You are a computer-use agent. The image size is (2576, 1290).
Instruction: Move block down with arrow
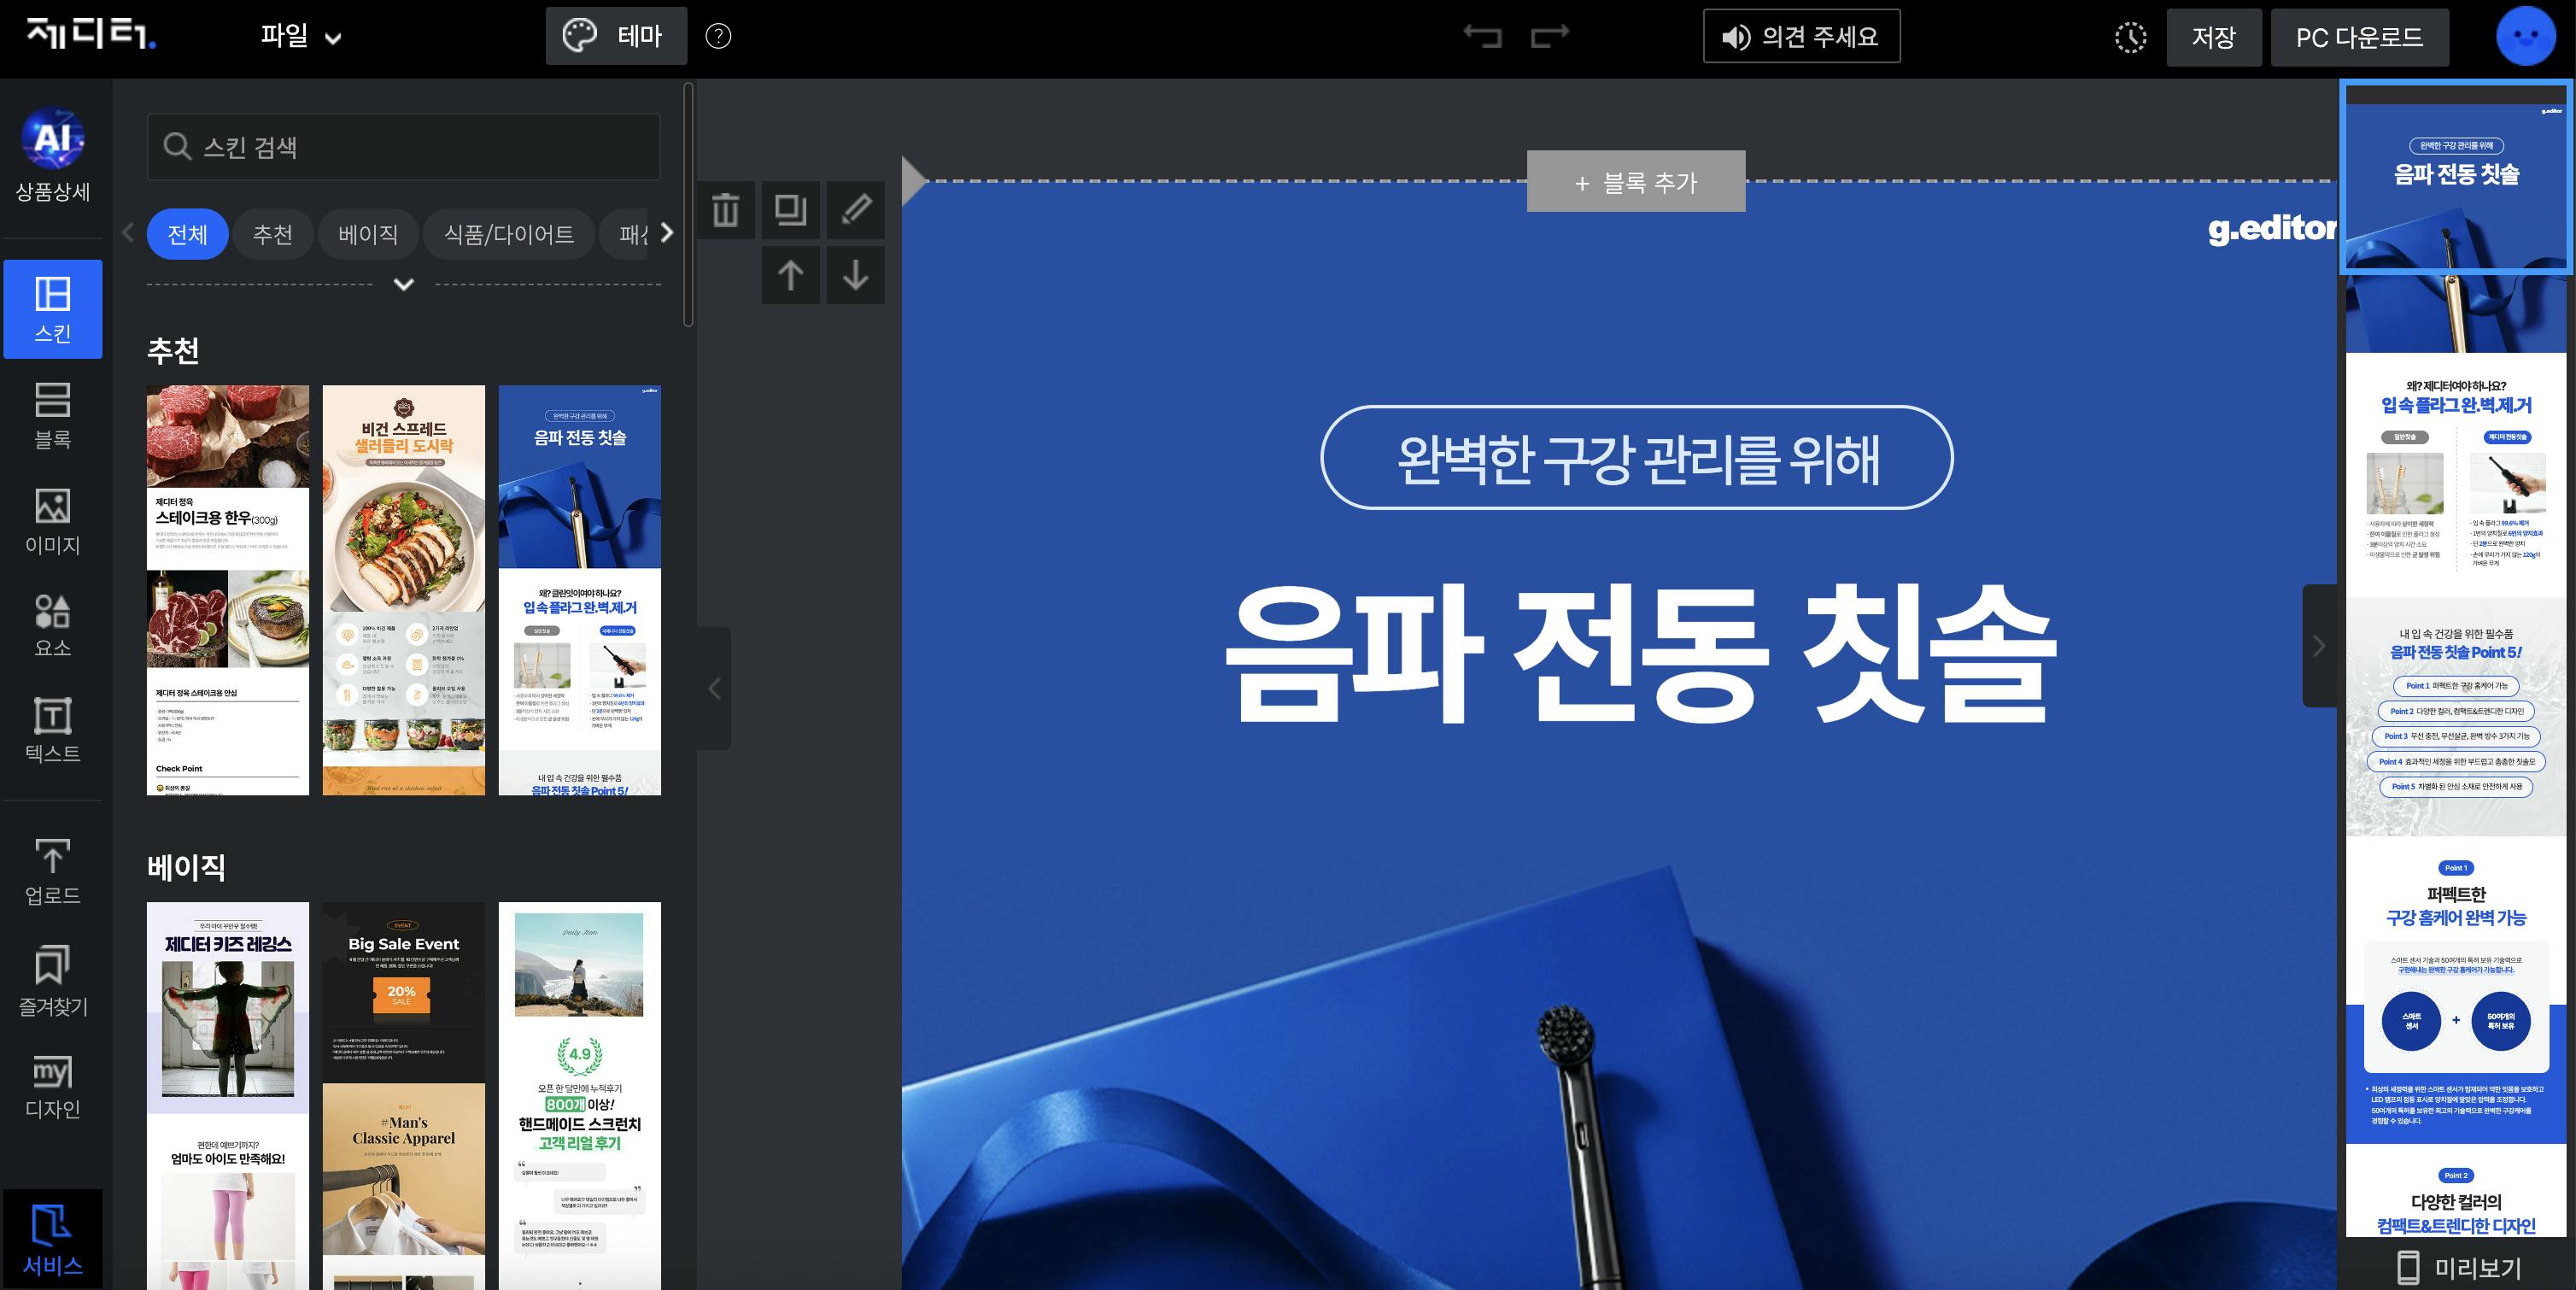pos(855,275)
